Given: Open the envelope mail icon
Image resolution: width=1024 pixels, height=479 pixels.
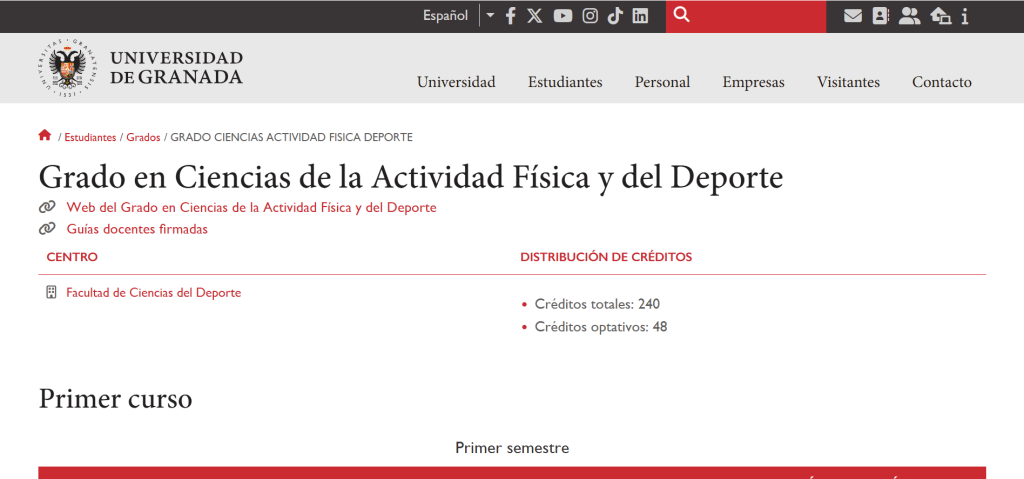Looking at the screenshot, I should [x=853, y=16].
